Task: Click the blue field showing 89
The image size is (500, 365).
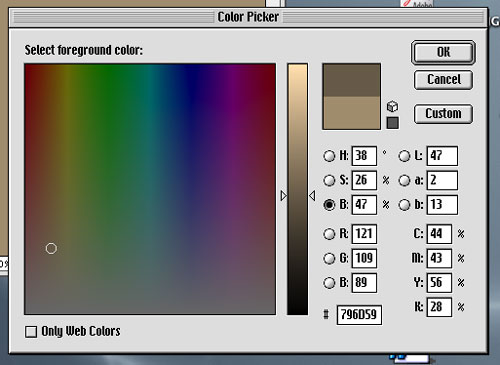Action: click(x=364, y=283)
